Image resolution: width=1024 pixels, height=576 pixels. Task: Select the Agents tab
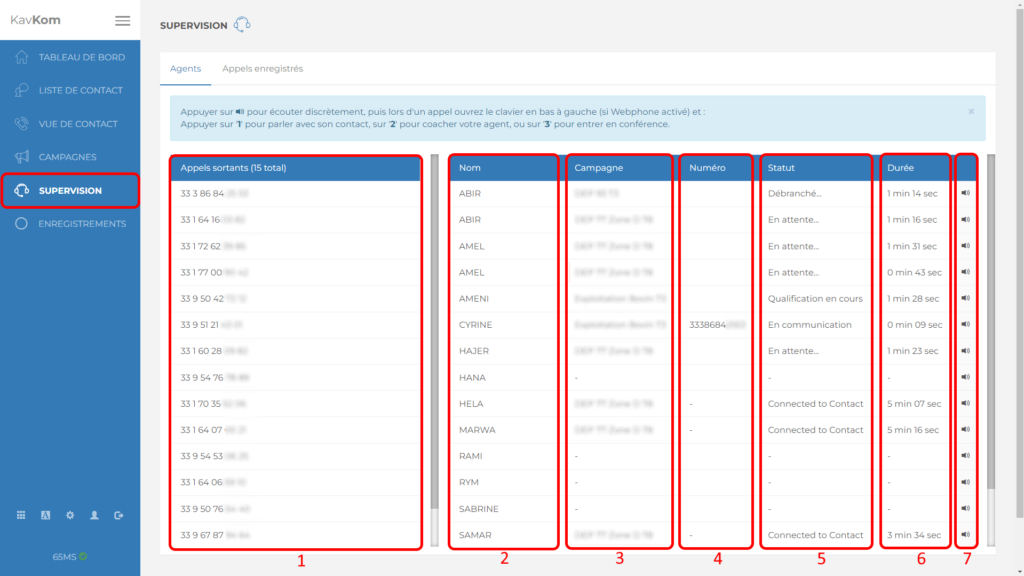point(185,69)
